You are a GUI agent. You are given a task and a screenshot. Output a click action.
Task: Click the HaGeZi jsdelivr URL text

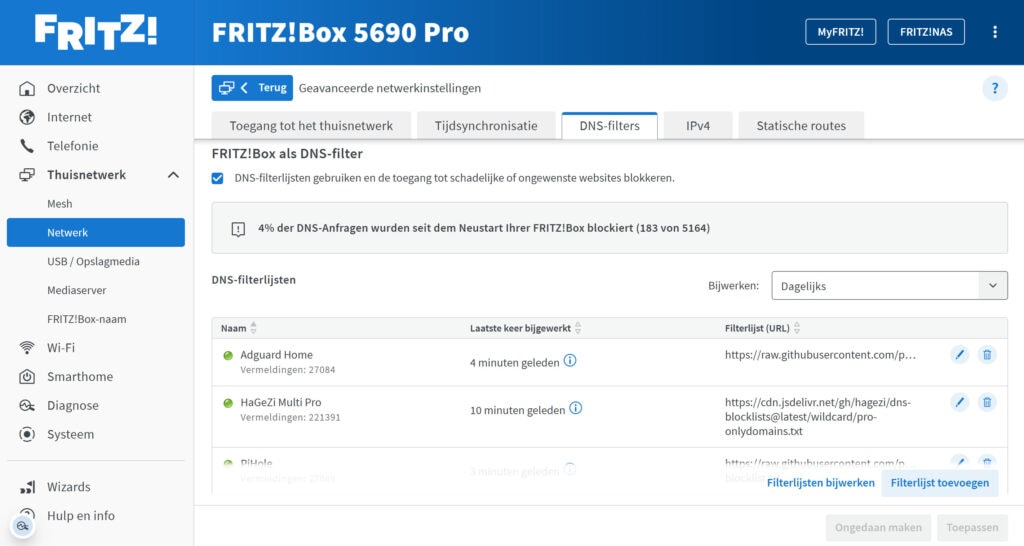click(x=818, y=417)
